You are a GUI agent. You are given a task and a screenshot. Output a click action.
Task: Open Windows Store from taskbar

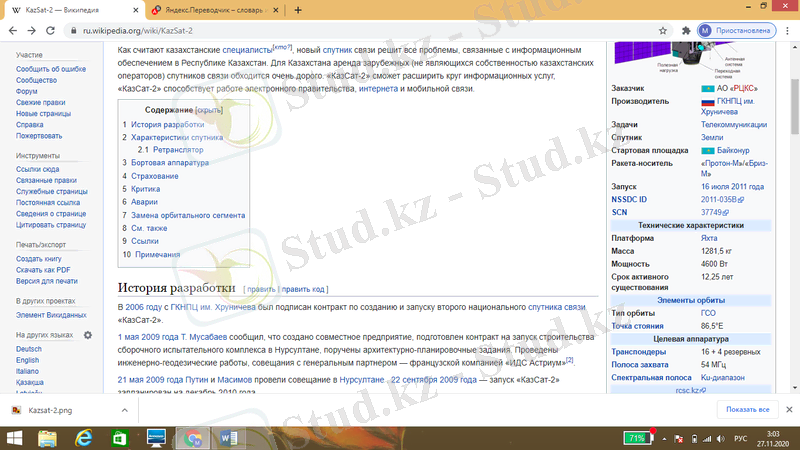[120, 438]
